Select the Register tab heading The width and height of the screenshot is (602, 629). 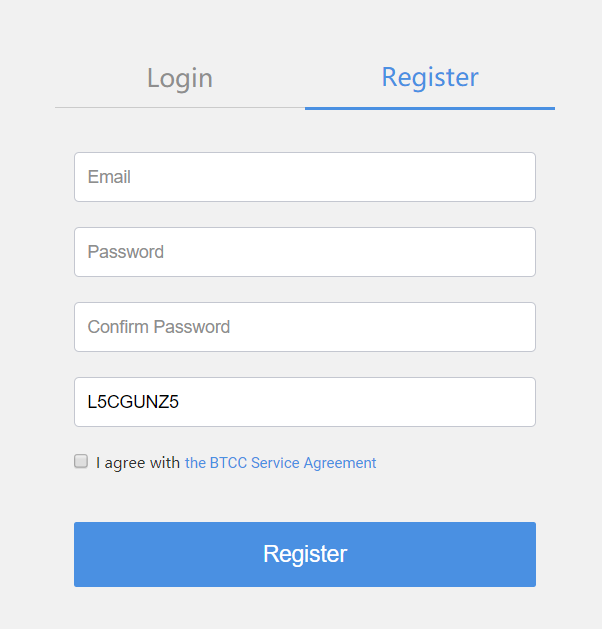pos(430,77)
